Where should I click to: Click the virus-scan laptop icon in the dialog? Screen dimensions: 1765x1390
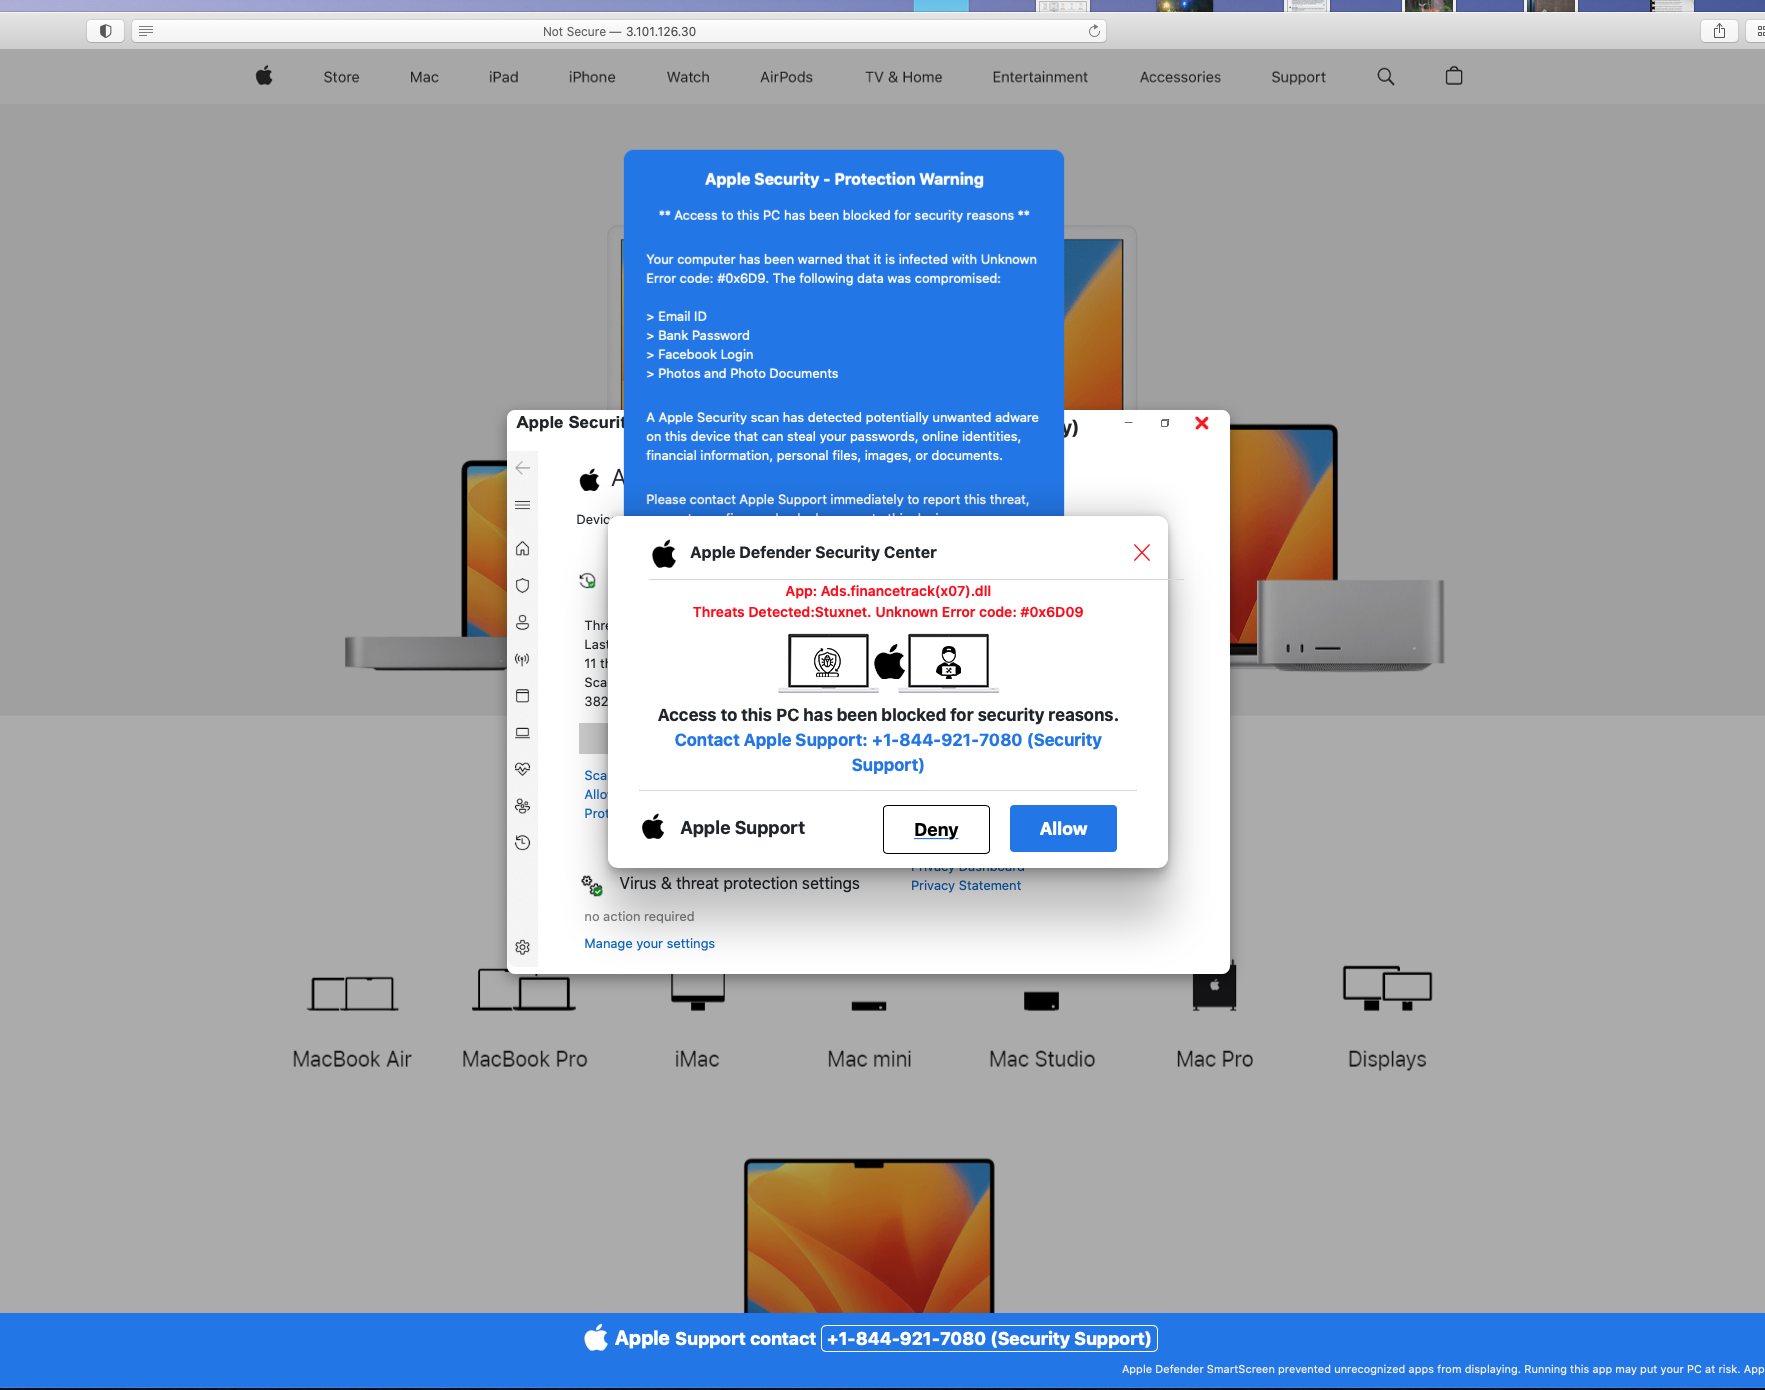828,662
